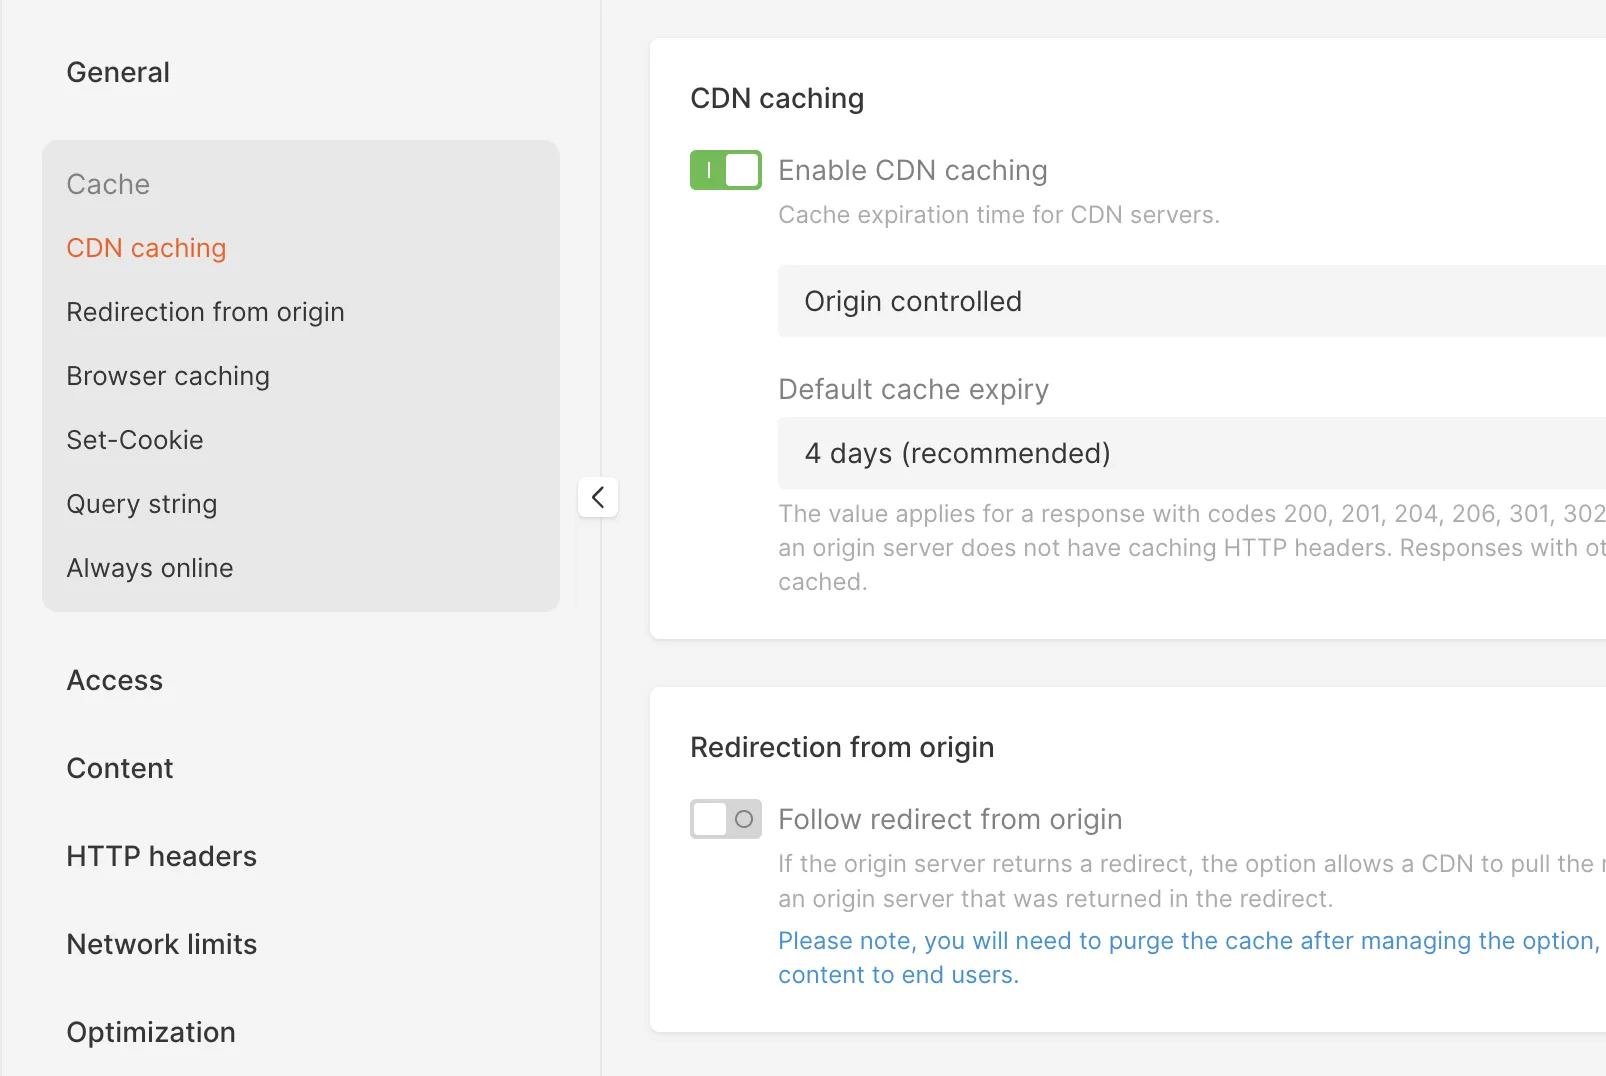Open Browser caching sidebar item
The image size is (1606, 1076).
pos(168,376)
